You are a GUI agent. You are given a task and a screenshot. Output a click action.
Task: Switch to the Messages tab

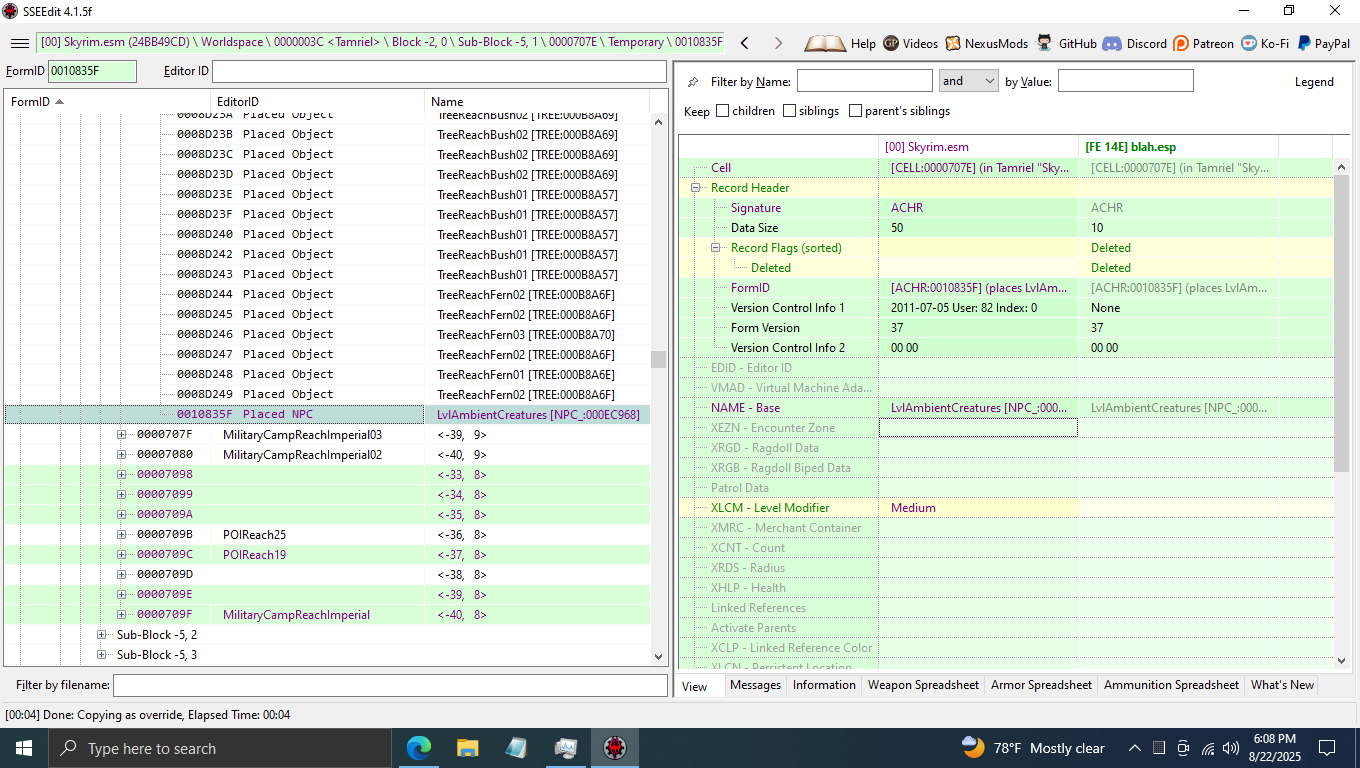point(755,685)
